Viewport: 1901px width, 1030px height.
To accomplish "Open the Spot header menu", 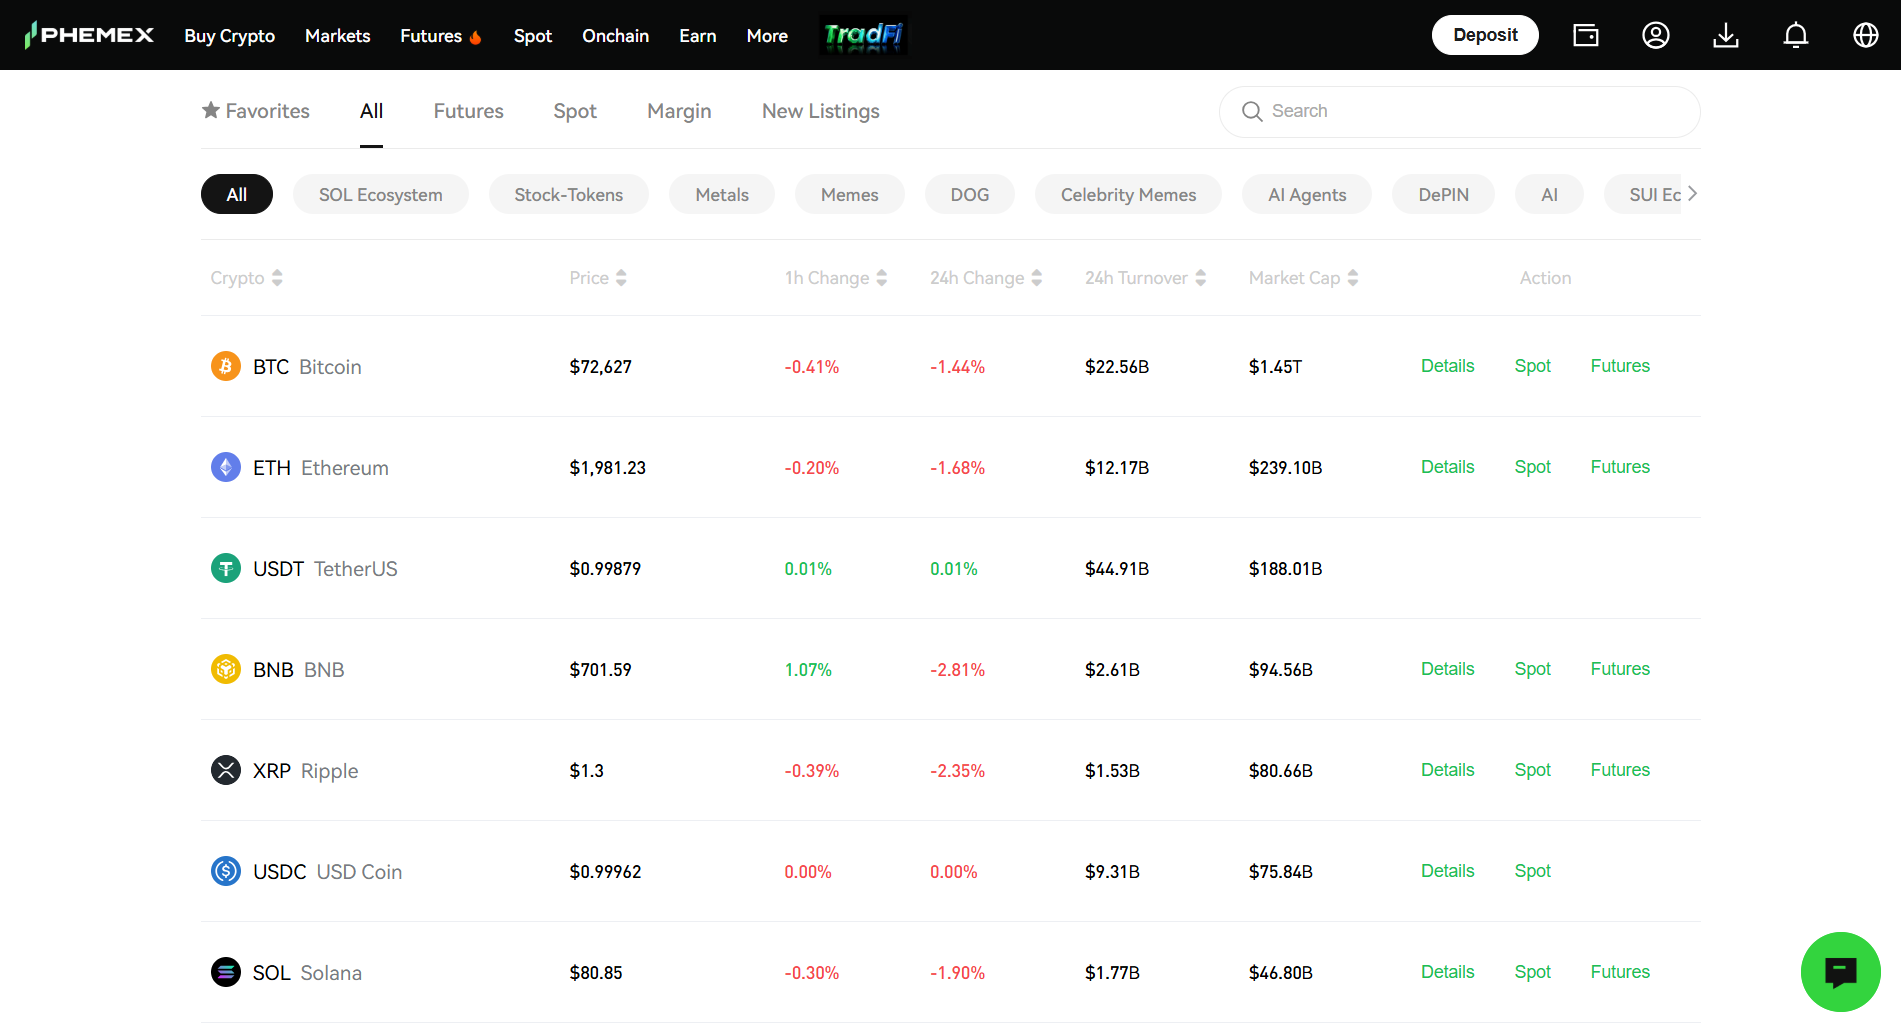I will pos(533,36).
